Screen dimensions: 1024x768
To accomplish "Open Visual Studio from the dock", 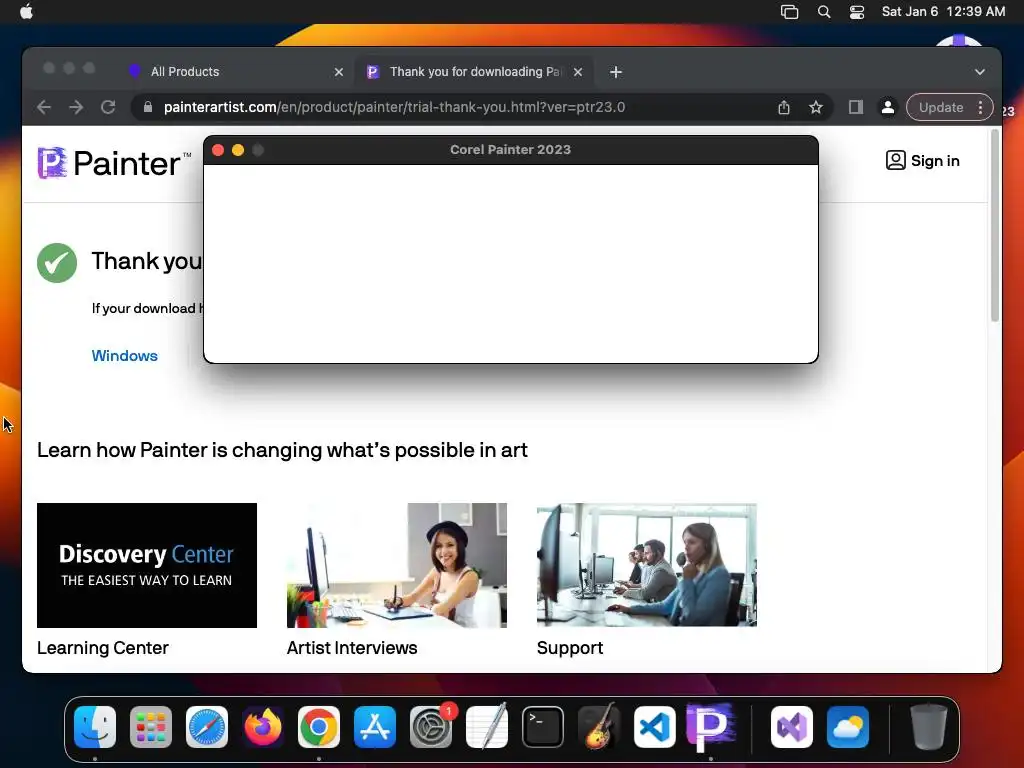I will (x=792, y=727).
